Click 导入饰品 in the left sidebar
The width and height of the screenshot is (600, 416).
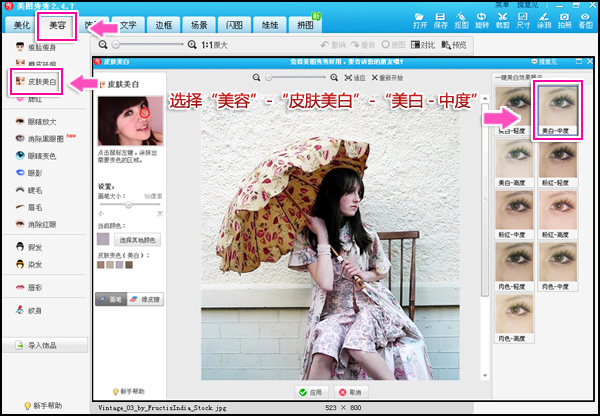[x=44, y=346]
